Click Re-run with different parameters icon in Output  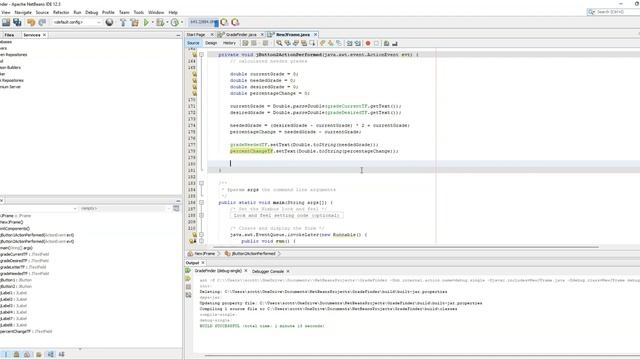188,279
